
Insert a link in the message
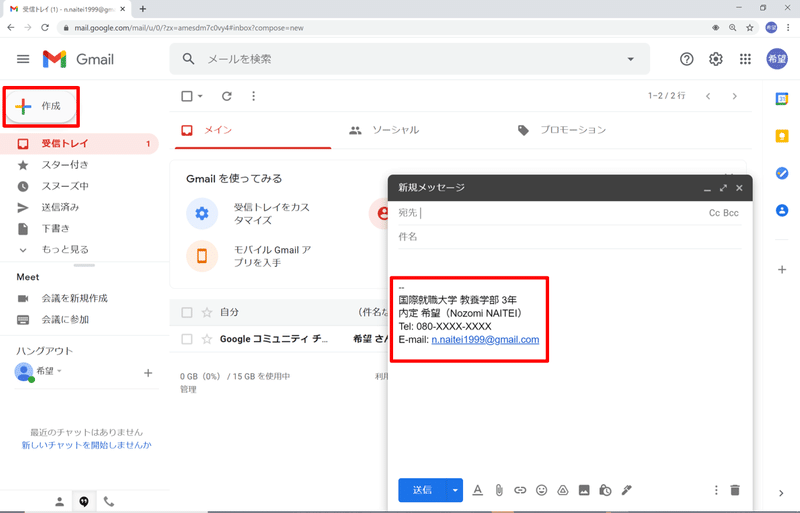click(x=520, y=490)
